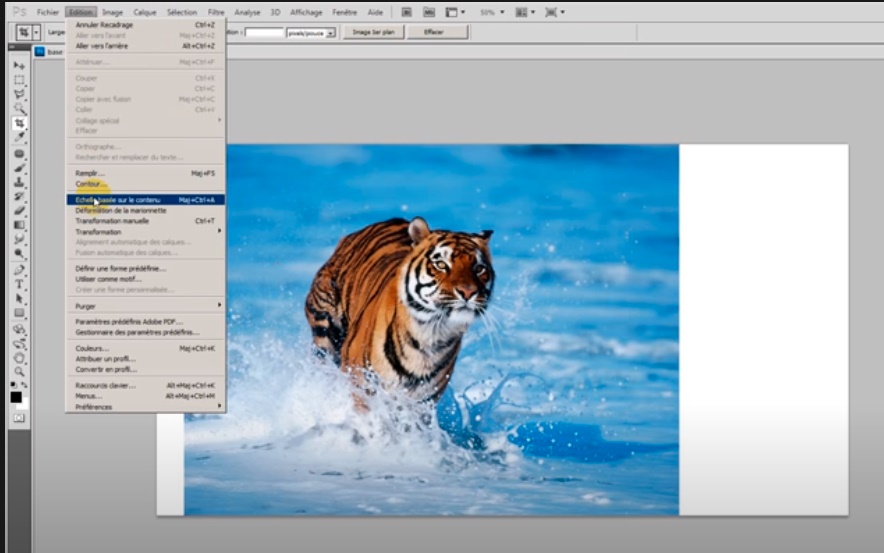Select the 3D Object Rotate tool
This screenshot has height=553, width=884.
tap(19, 329)
